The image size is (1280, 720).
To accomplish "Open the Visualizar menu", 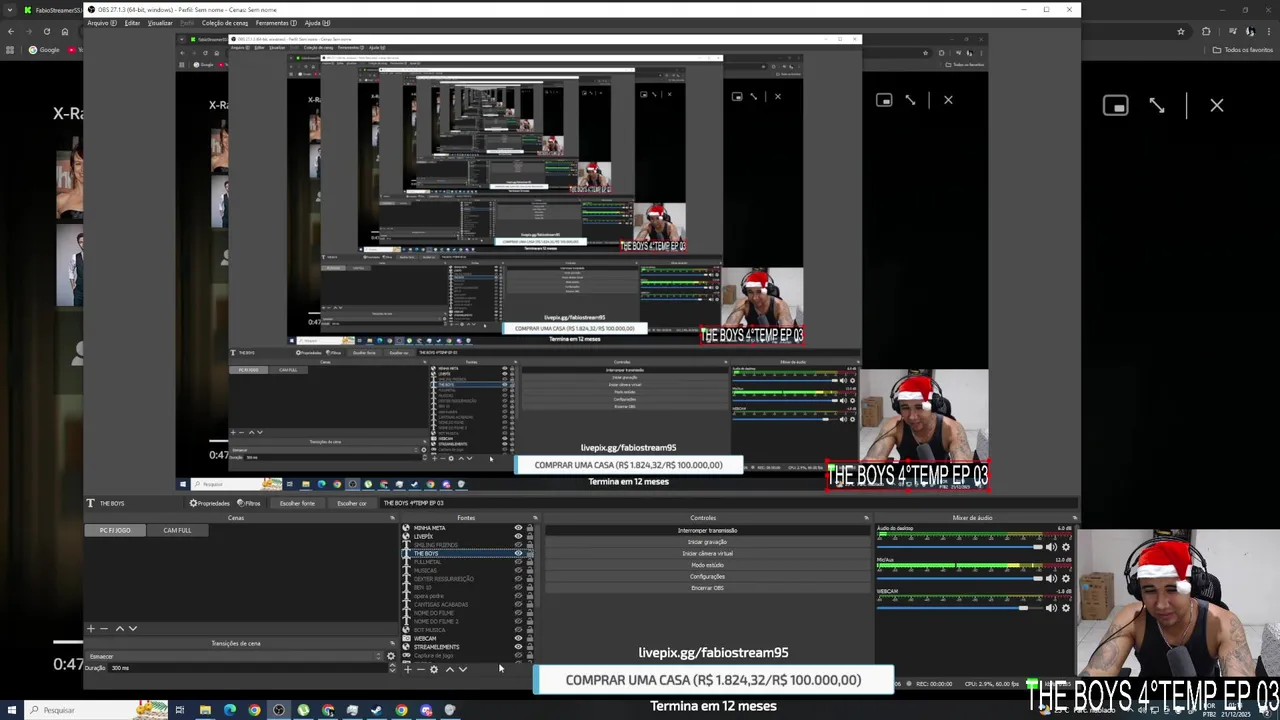I will [160, 23].
